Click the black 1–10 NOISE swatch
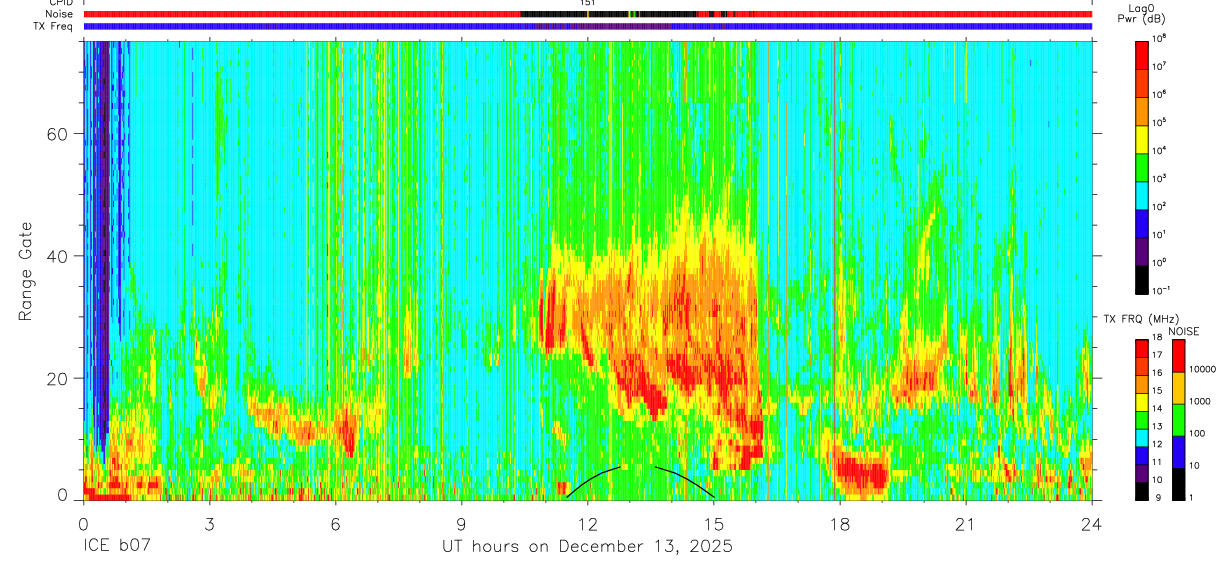This screenshot has height=567, width=1228. (1179, 483)
